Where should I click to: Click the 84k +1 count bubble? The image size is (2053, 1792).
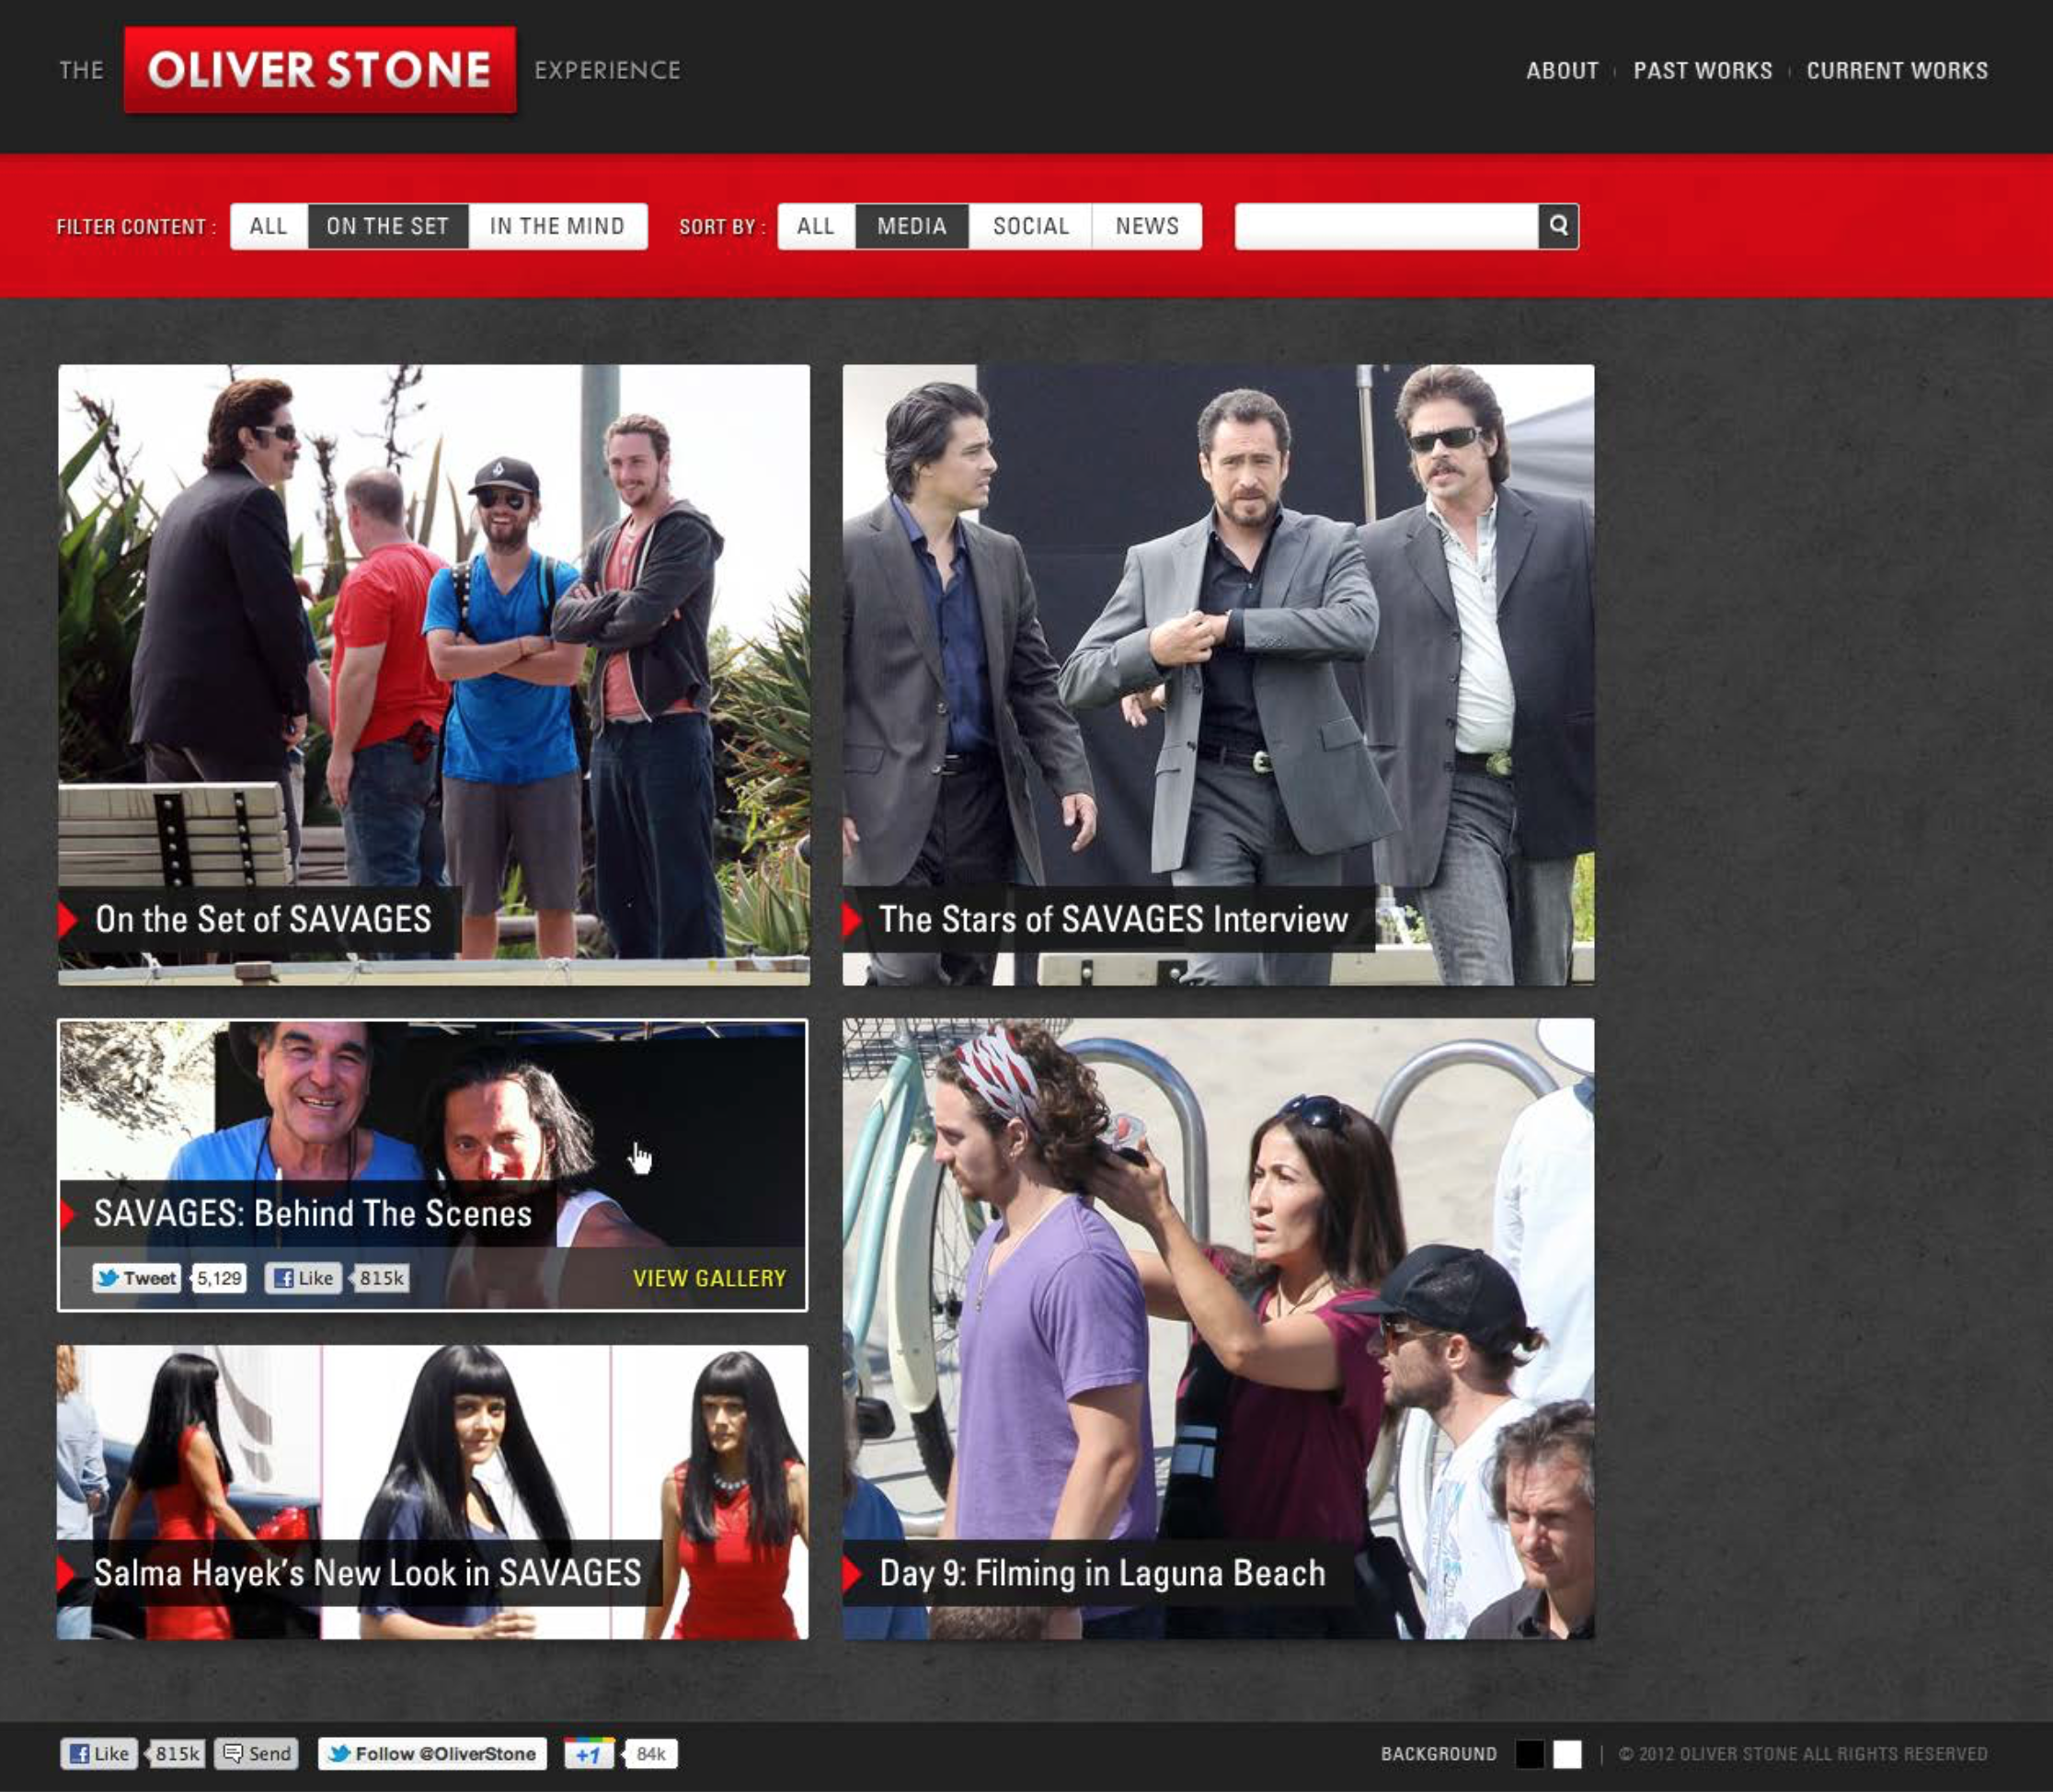click(x=650, y=1753)
